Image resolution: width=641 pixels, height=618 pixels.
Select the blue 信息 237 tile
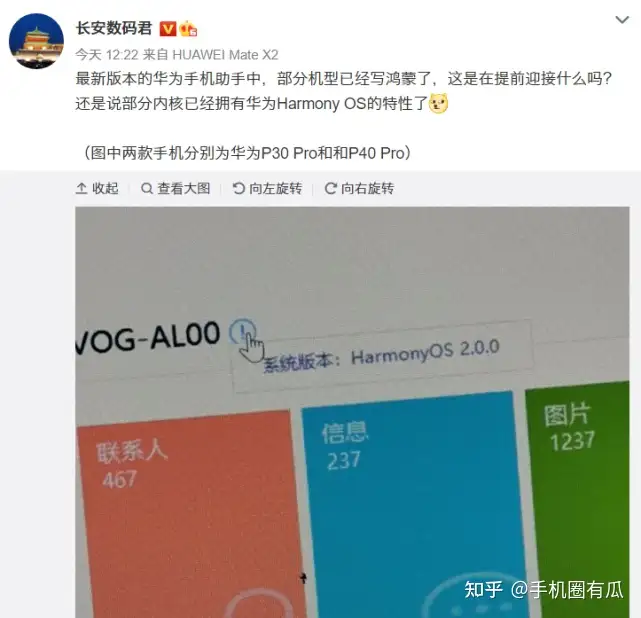point(414,505)
